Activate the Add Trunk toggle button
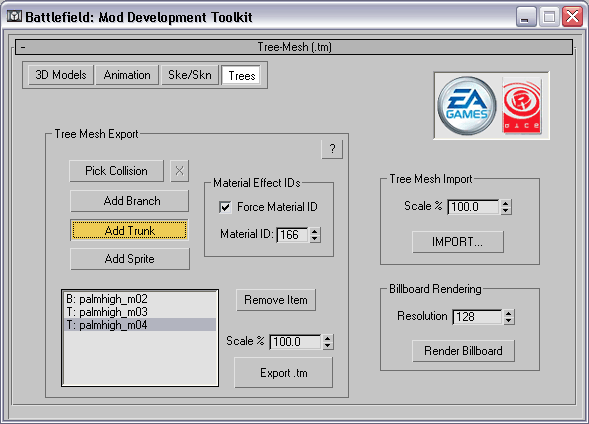This screenshot has height=424, width=589. 129,230
